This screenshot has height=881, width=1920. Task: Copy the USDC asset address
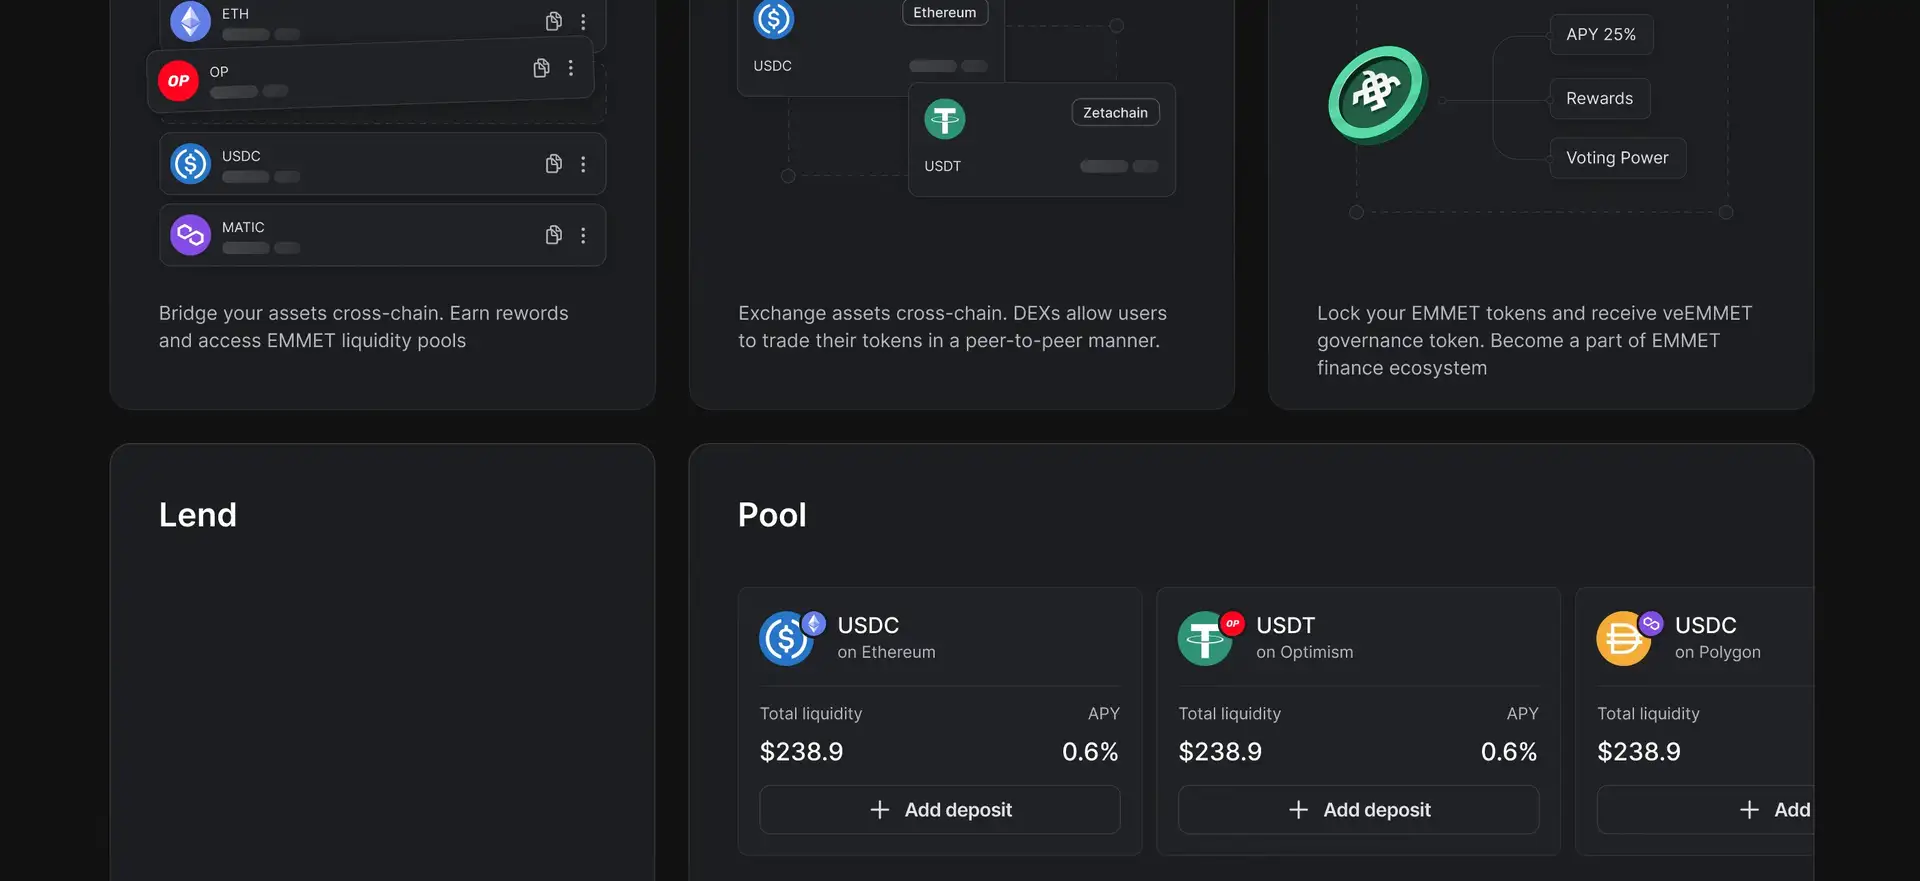click(x=553, y=164)
